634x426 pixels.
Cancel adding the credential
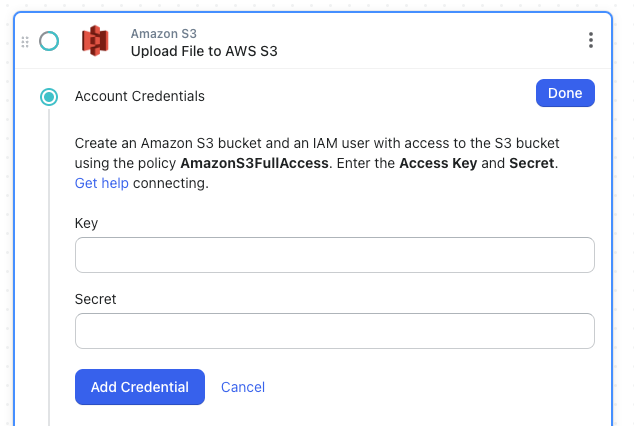[243, 387]
